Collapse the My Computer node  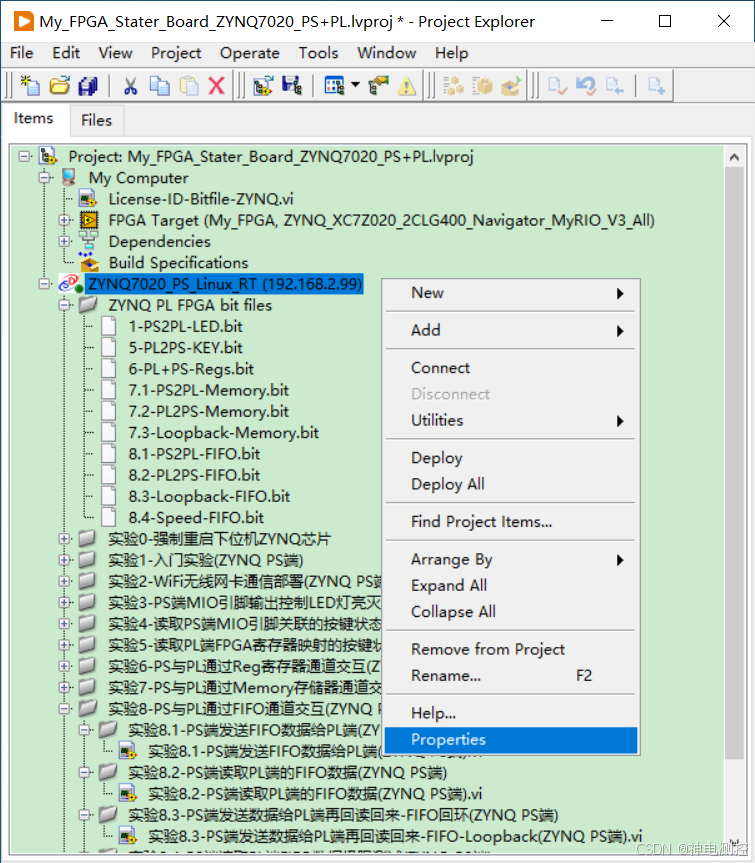(x=45, y=177)
